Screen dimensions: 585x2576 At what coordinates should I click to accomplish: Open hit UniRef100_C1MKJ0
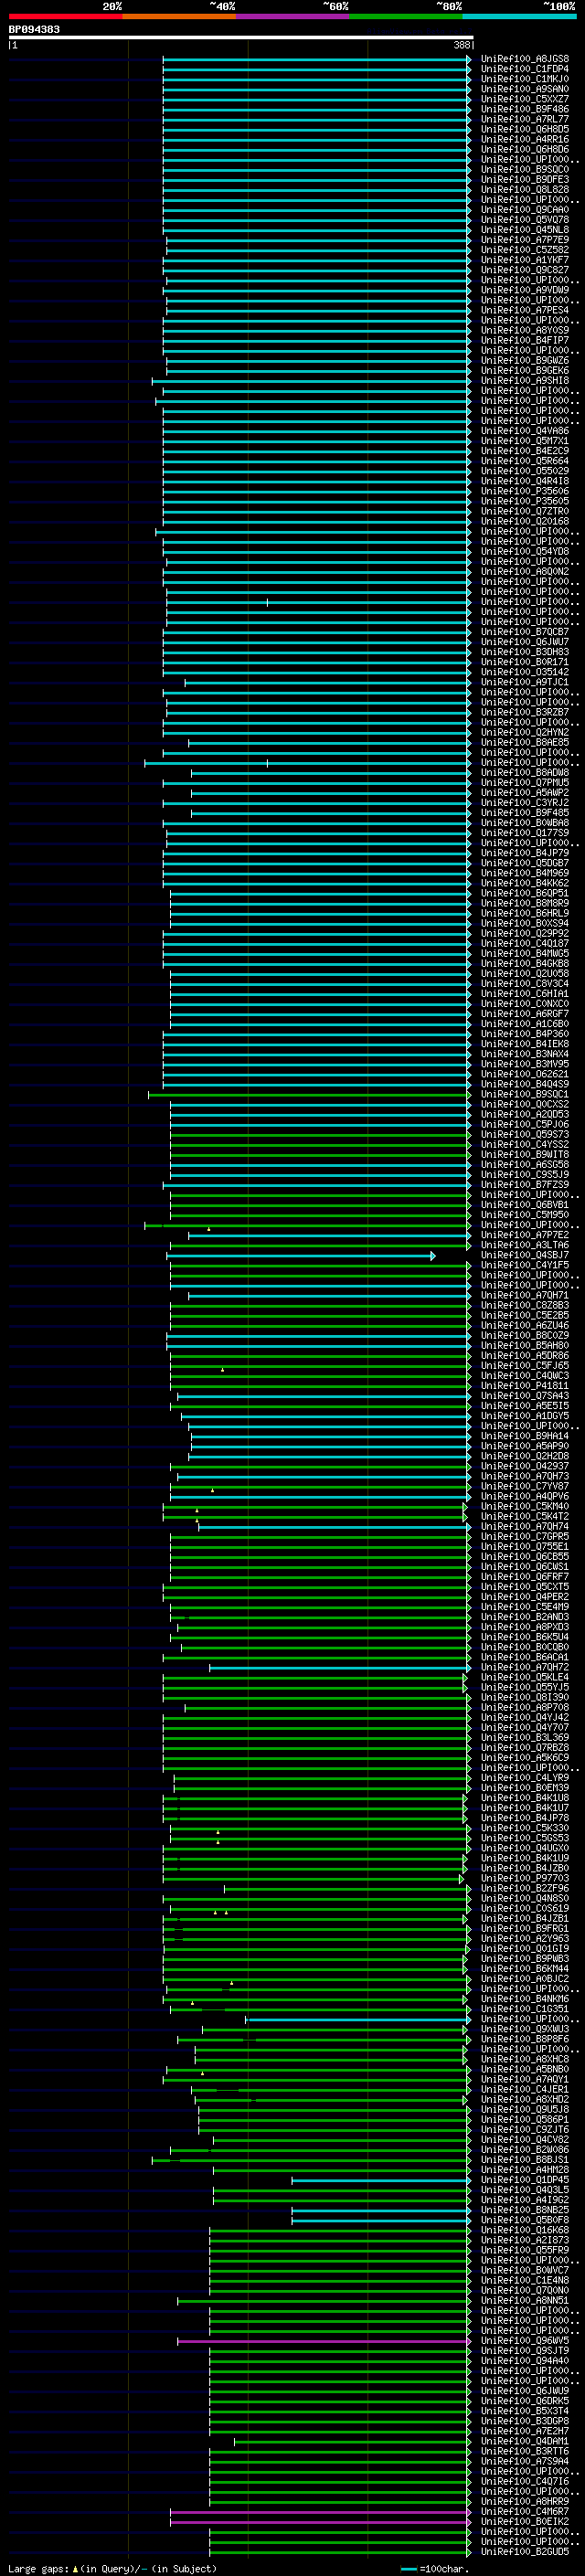point(525,79)
